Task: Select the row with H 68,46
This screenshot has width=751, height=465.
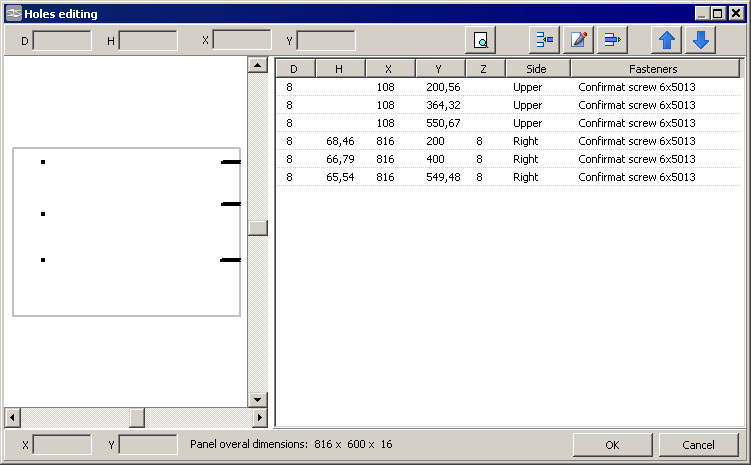Action: coord(508,141)
